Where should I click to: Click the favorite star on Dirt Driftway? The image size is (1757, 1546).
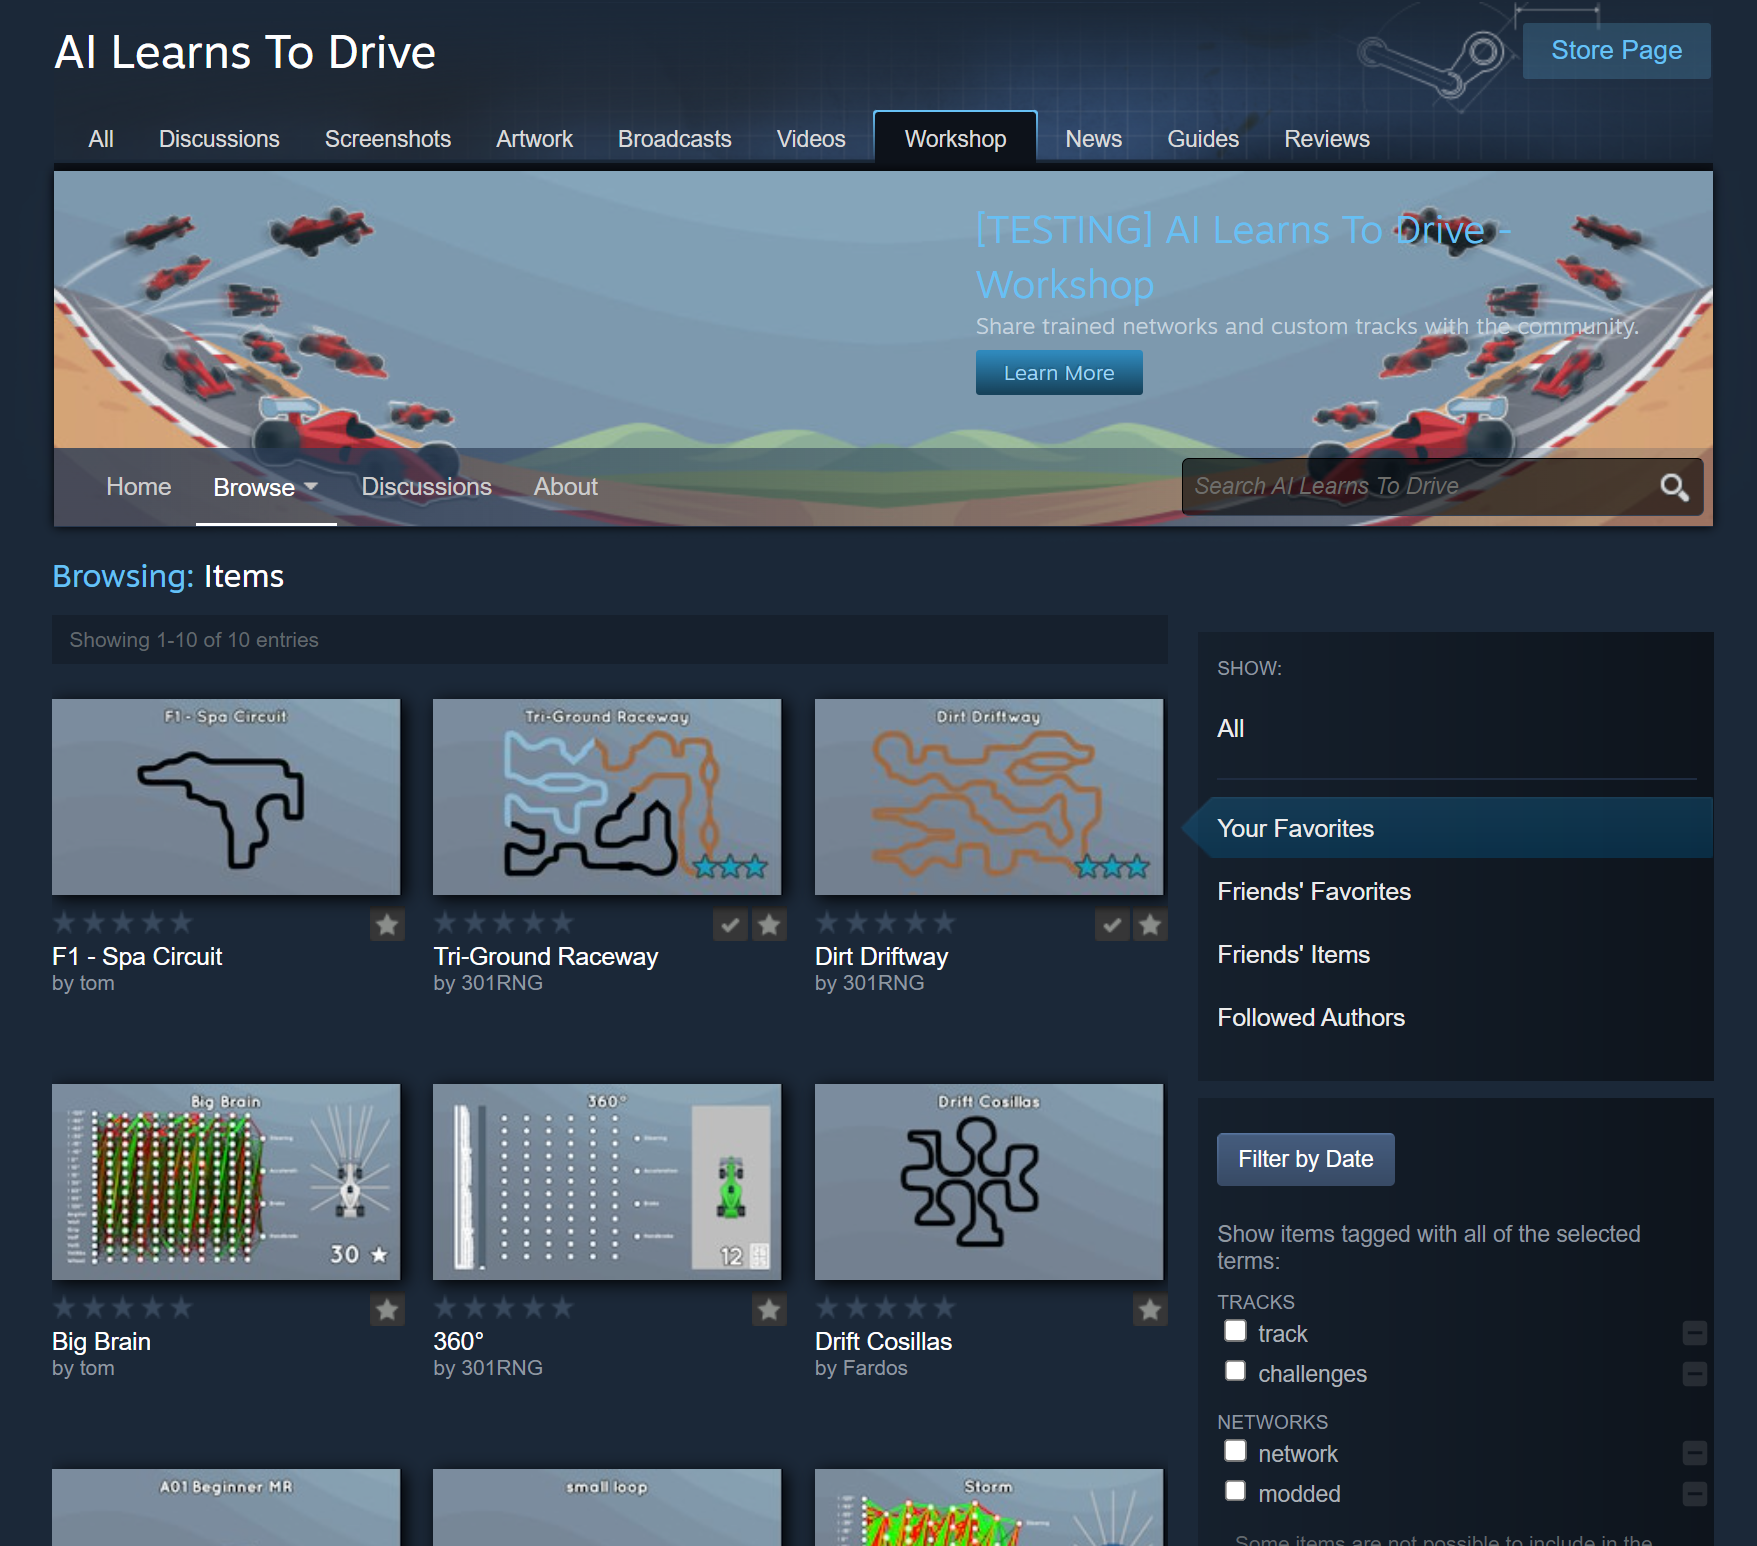(1150, 925)
